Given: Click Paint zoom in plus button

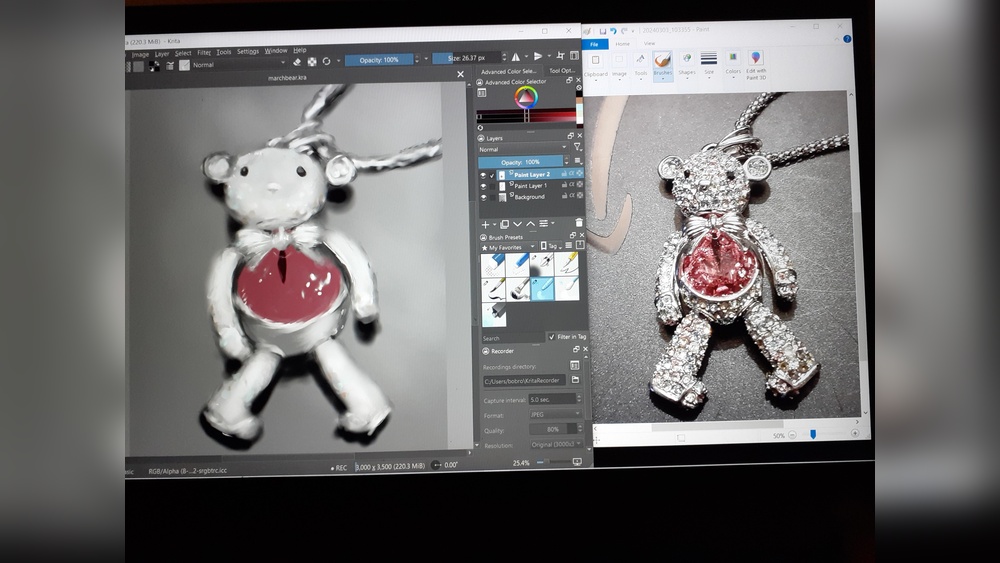Looking at the screenshot, I should [855, 433].
